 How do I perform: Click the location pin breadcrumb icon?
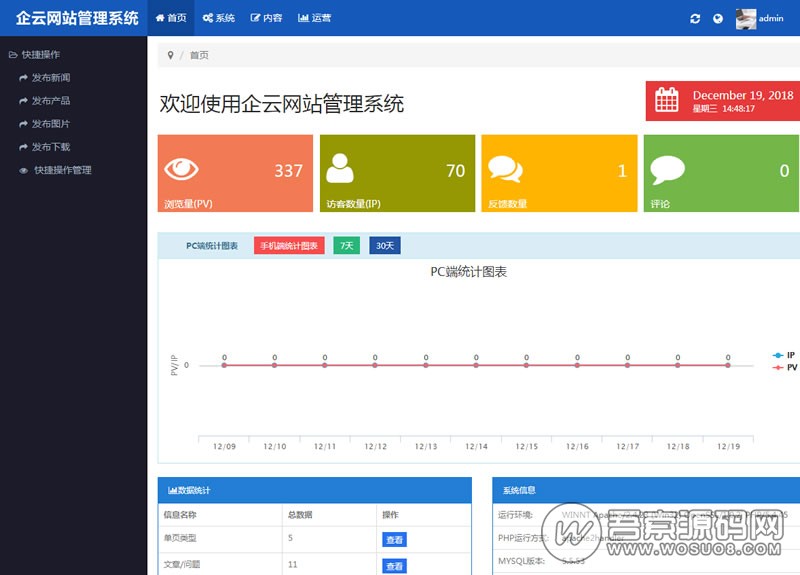171,55
